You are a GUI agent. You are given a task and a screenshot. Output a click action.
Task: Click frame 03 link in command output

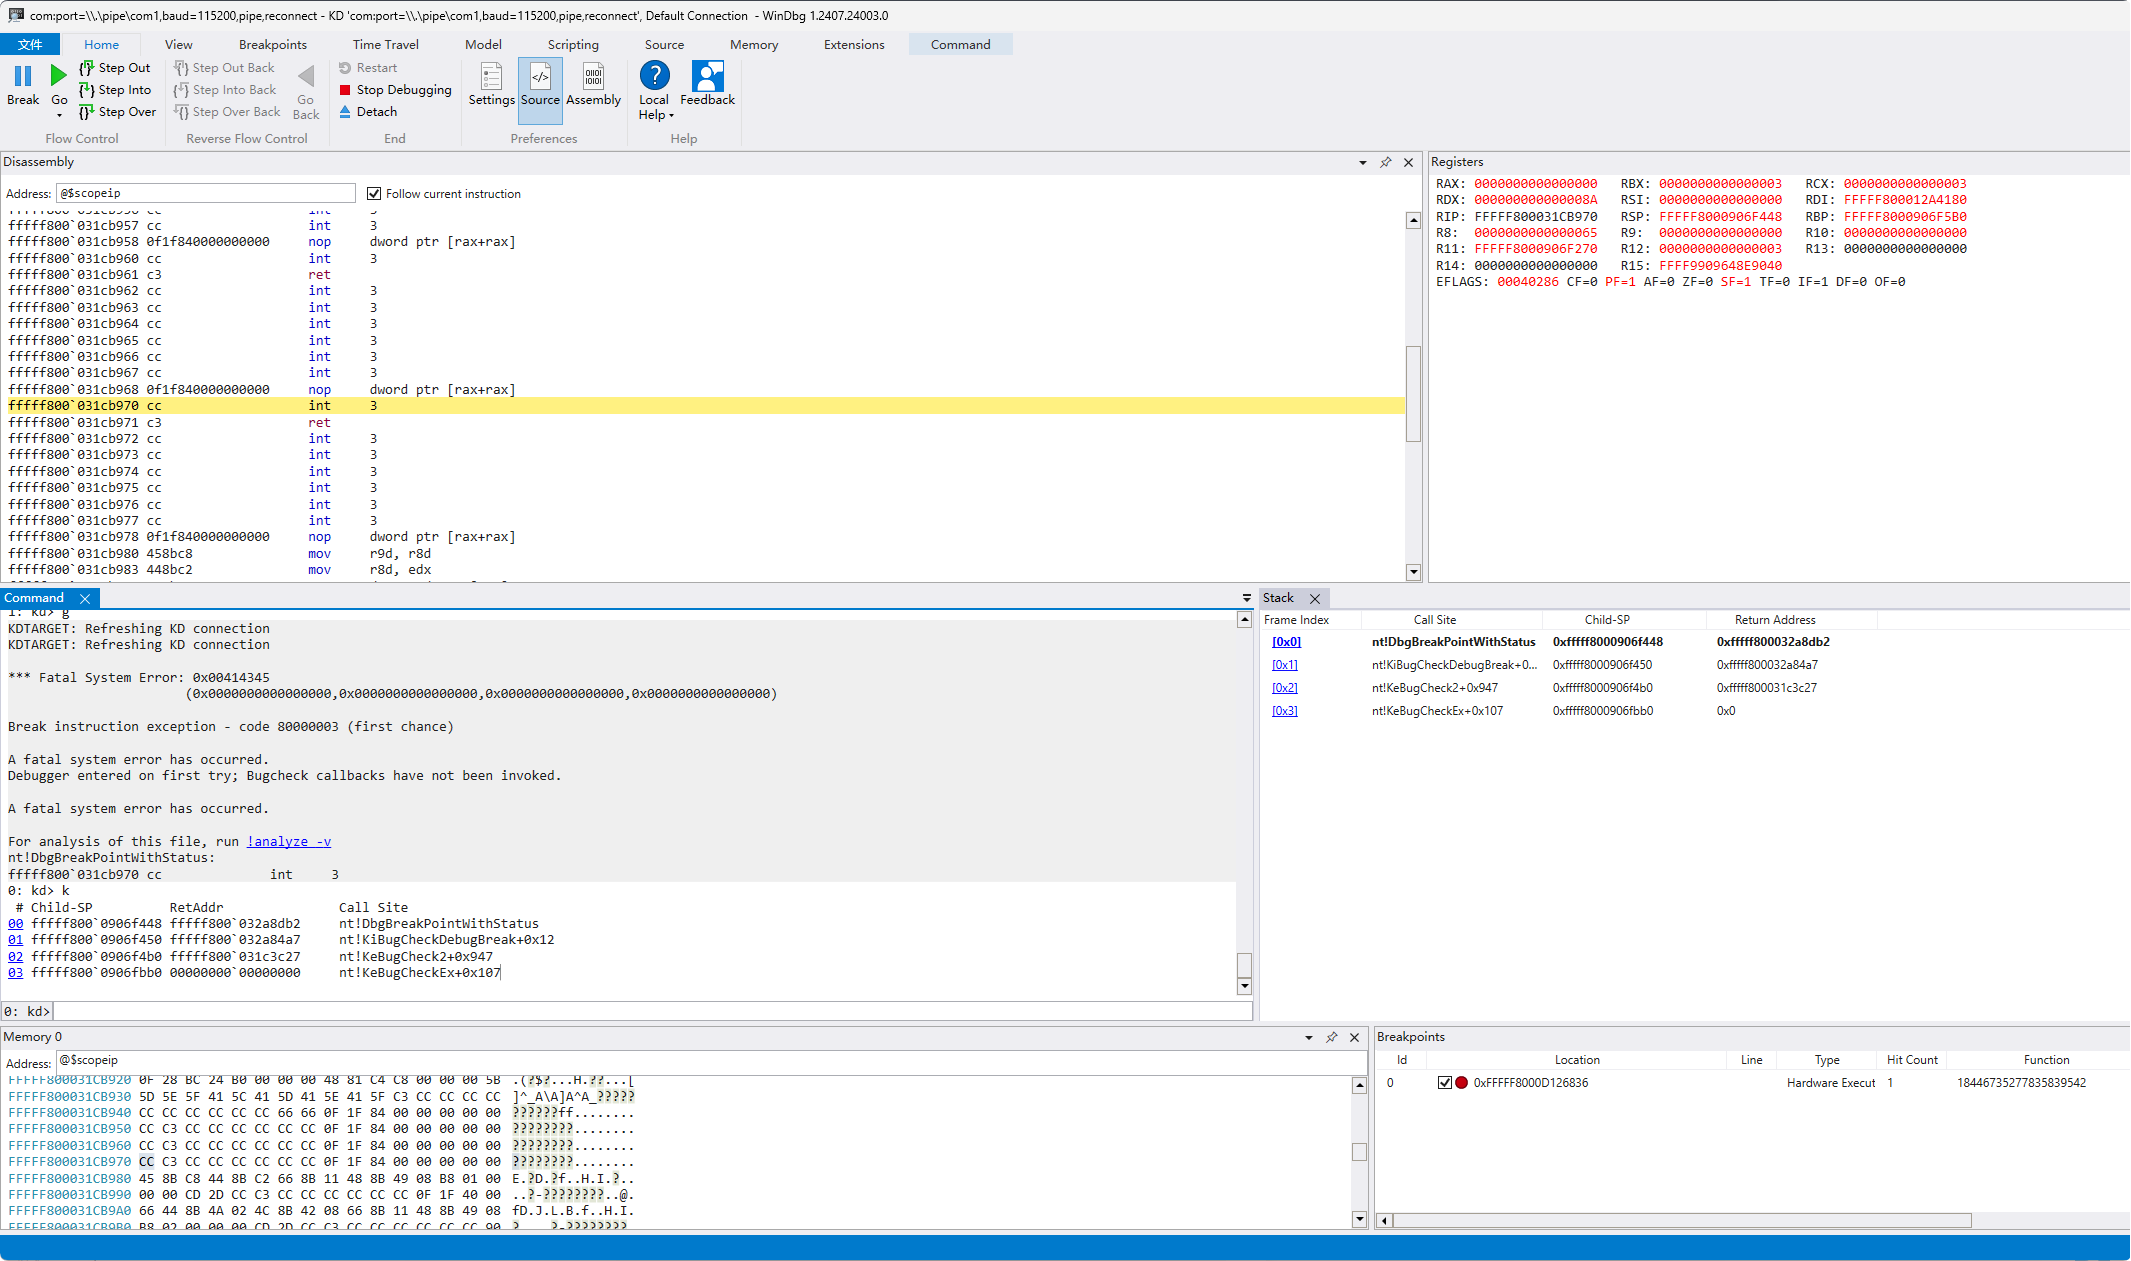(16, 973)
